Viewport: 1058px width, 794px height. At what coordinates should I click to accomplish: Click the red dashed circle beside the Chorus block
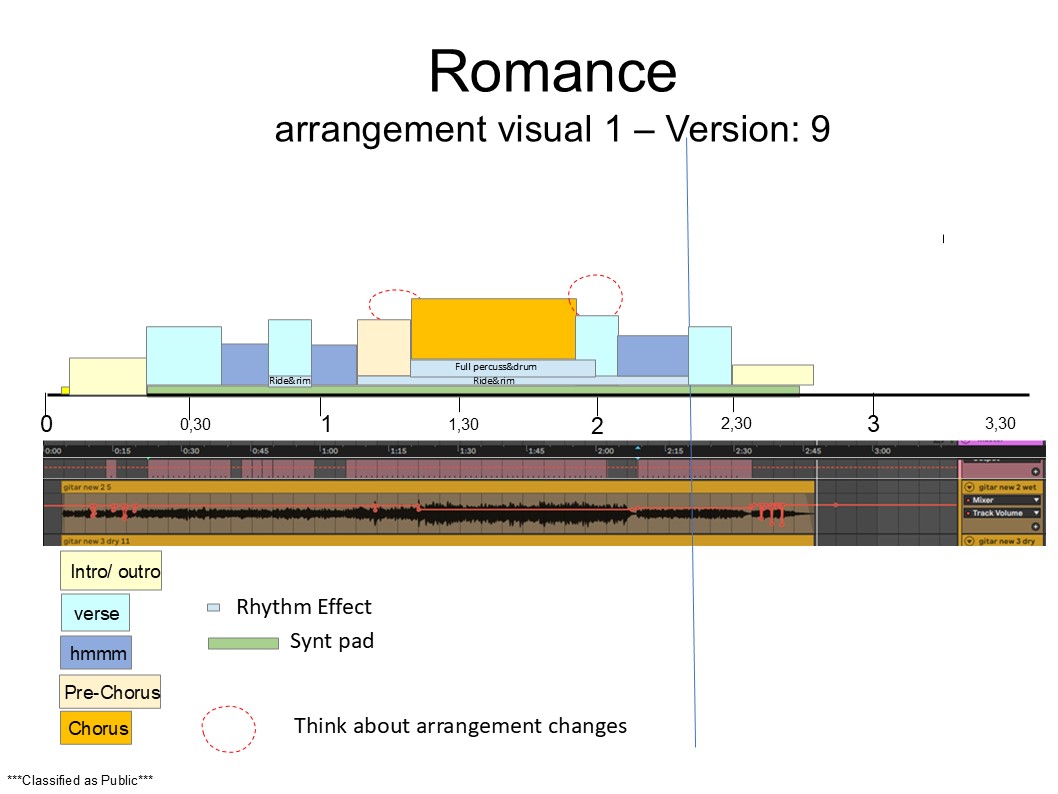(x=598, y=296)
